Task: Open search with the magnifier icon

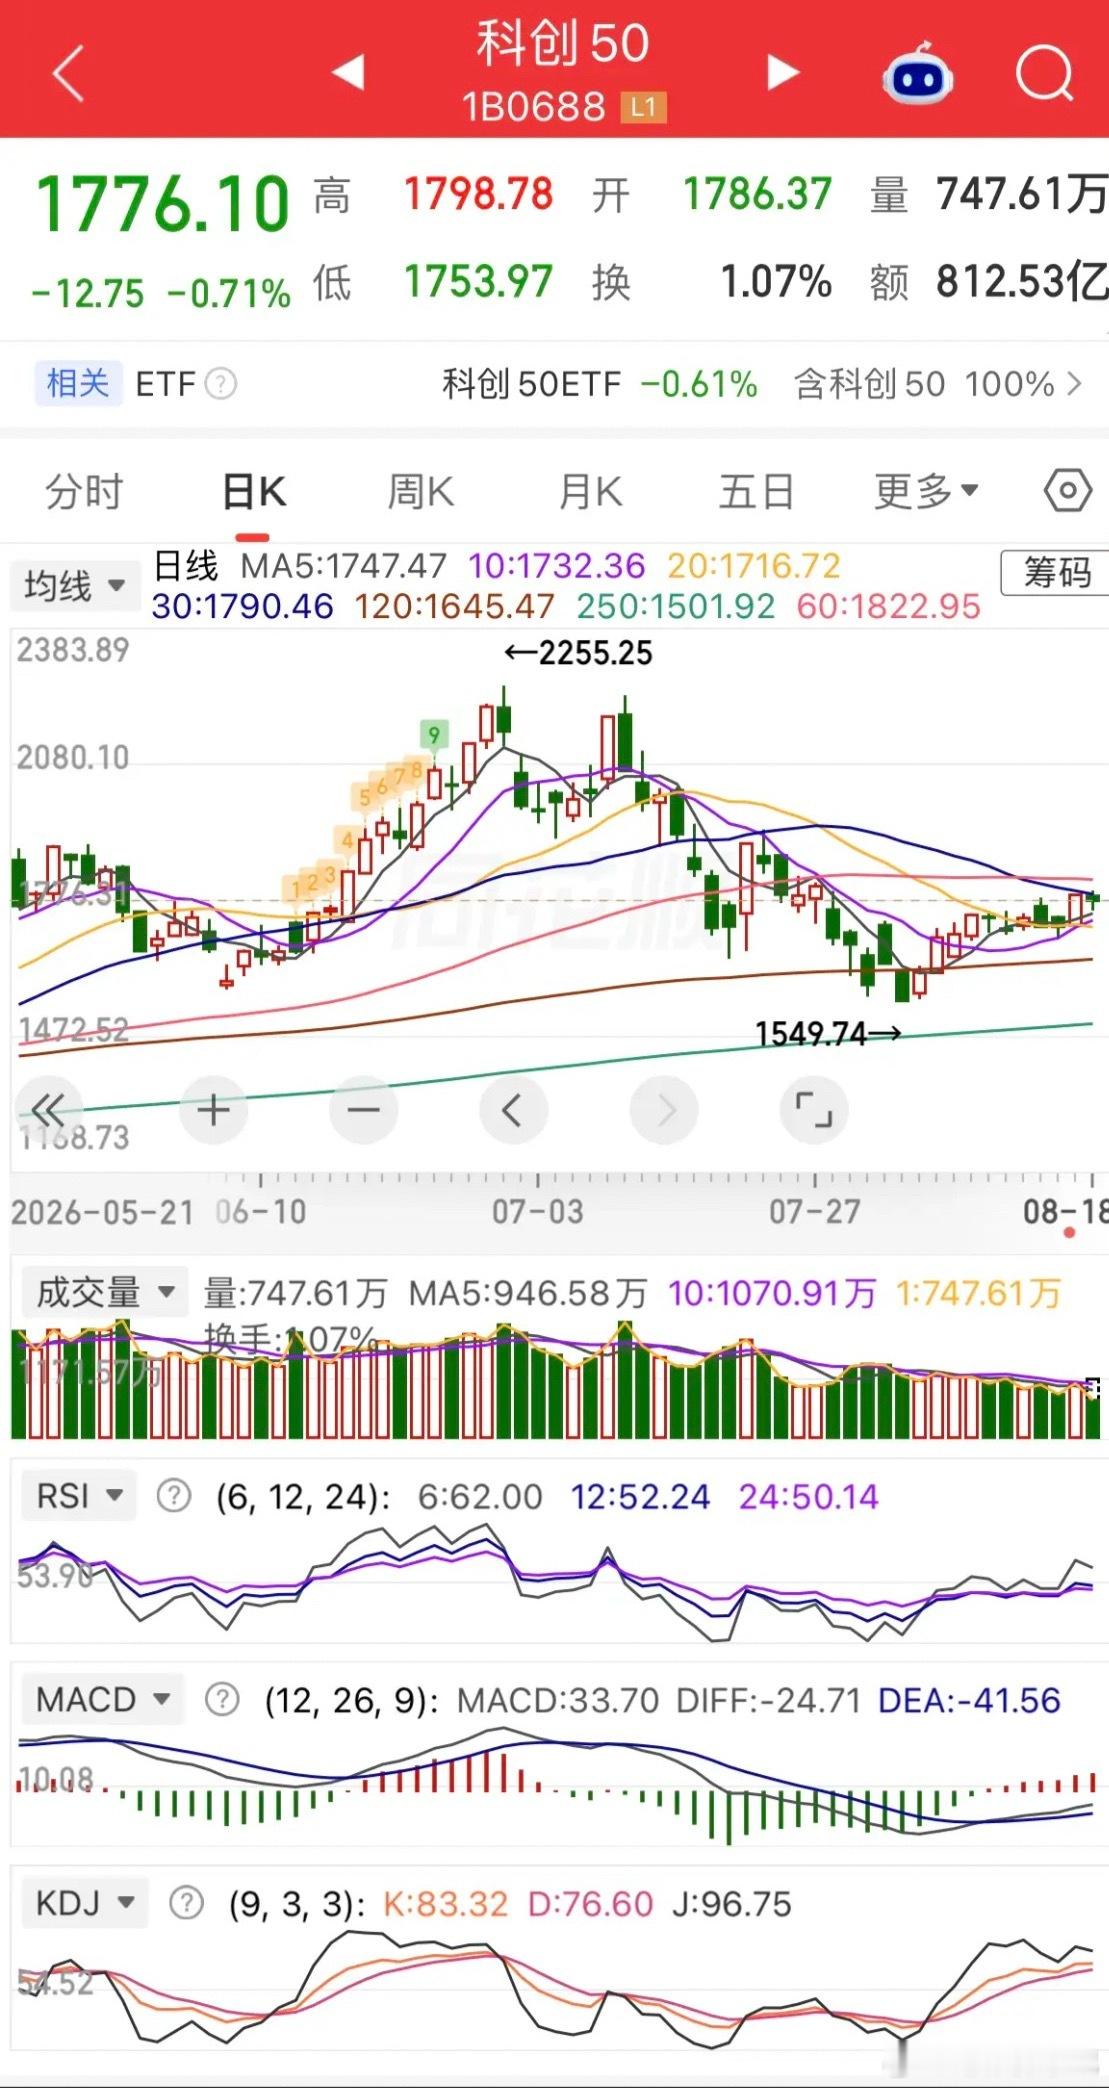Action: click(x=1044, y=73)
